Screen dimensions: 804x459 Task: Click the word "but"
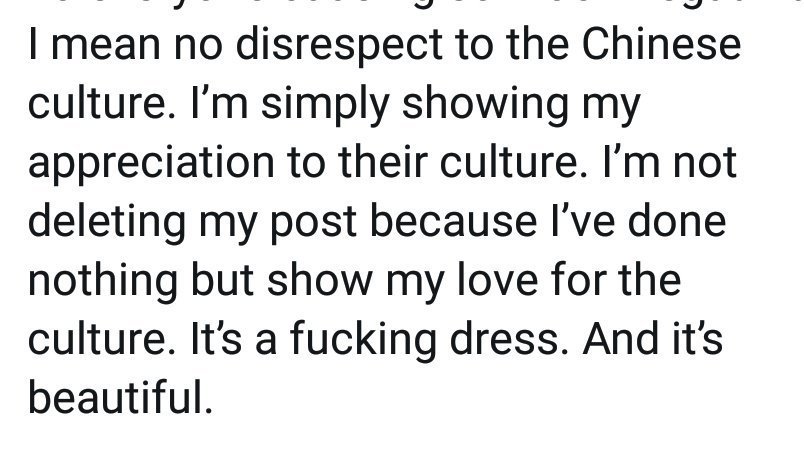coord(223,280)
